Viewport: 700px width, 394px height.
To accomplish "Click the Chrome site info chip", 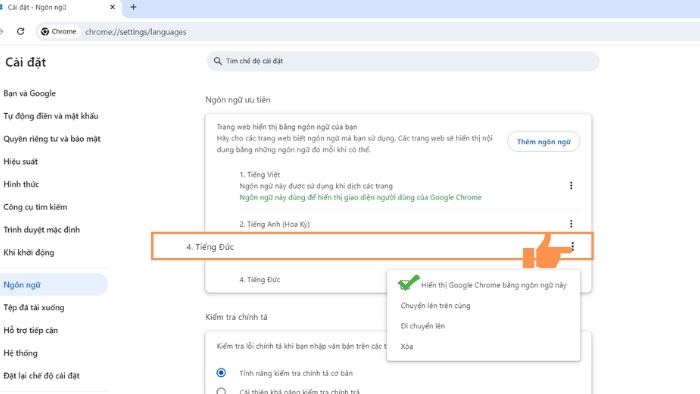I will [x=58, y=32].
